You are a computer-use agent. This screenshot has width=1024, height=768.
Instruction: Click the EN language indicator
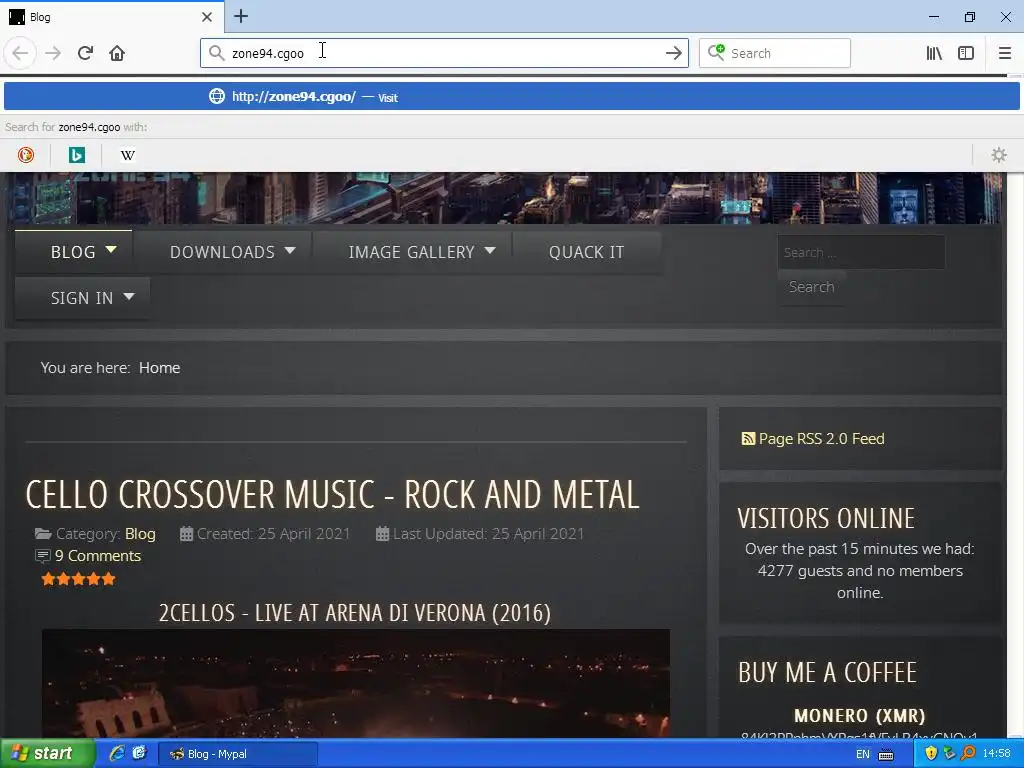click(862, 754)
